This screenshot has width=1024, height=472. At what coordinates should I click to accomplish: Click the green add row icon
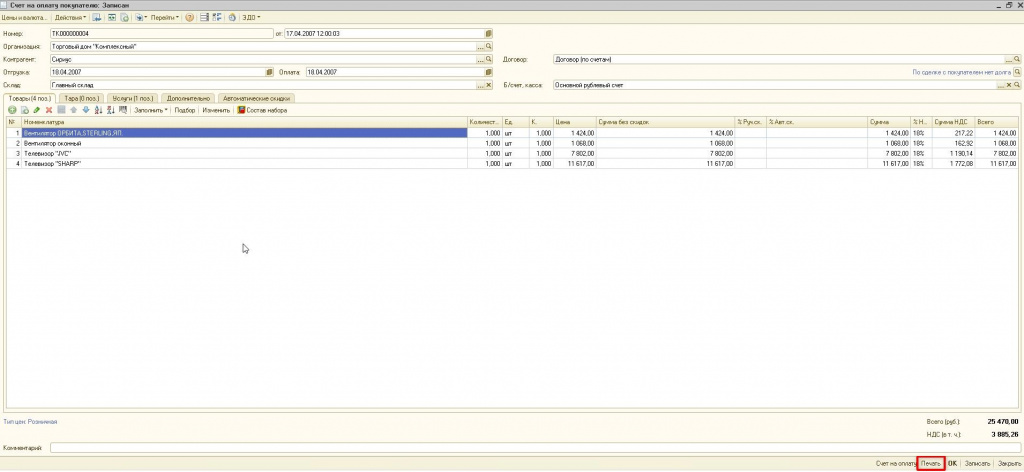[x=12, y=110]
